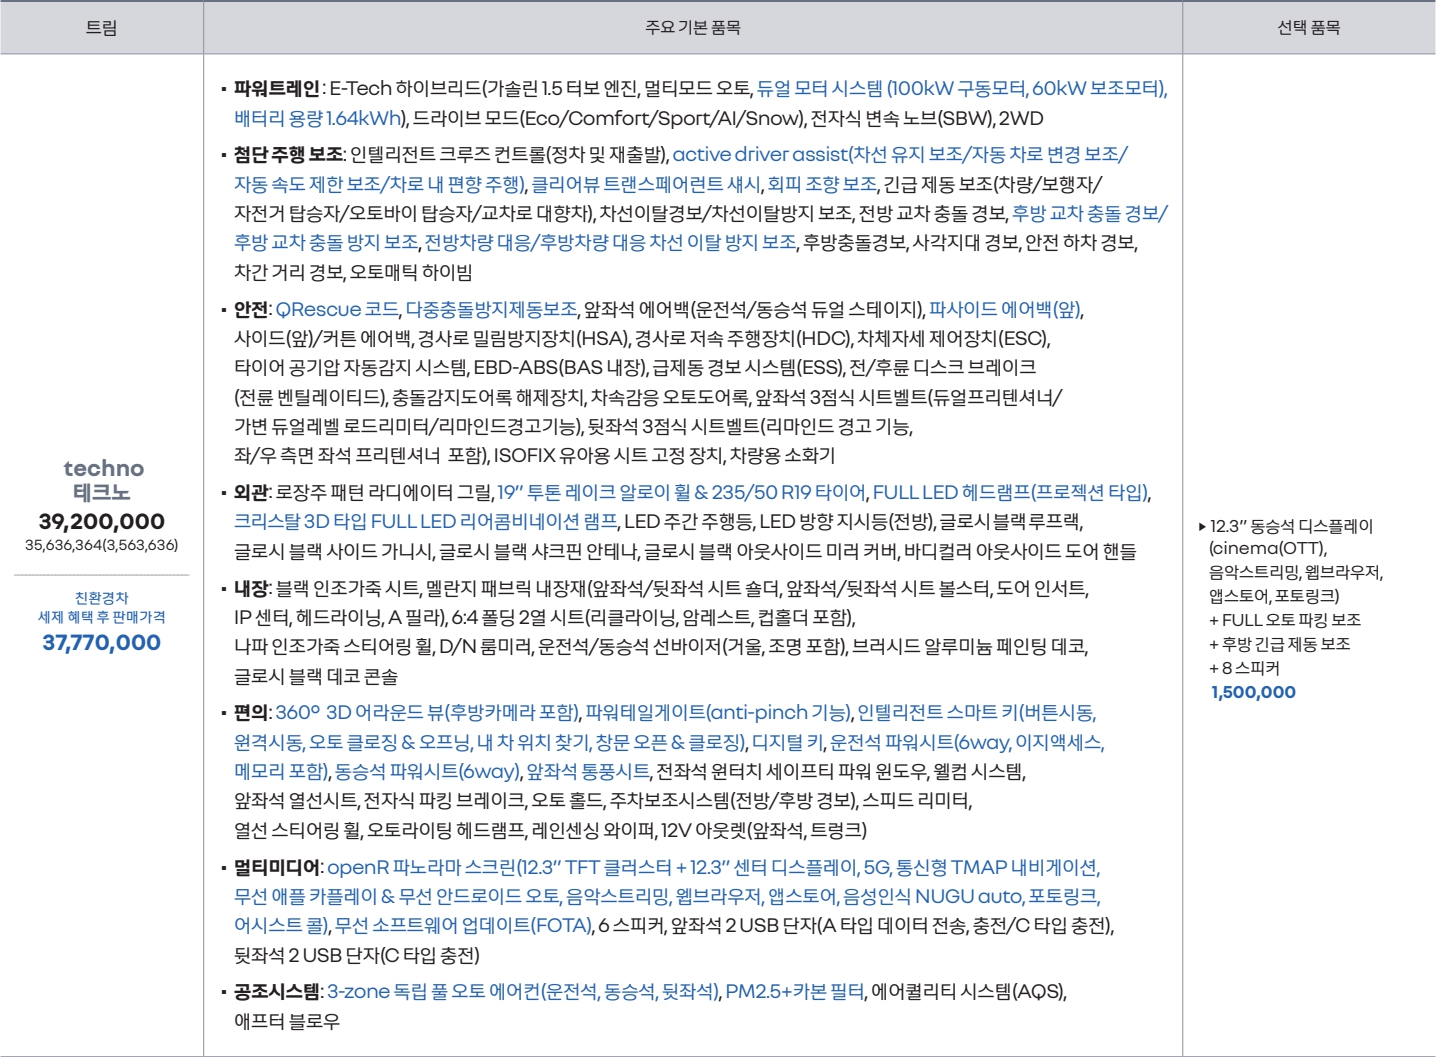The image size is (1436, 1057).
Task: Click '세제 혜택 후 판매가격' label
Action: (x=101, y=617)
